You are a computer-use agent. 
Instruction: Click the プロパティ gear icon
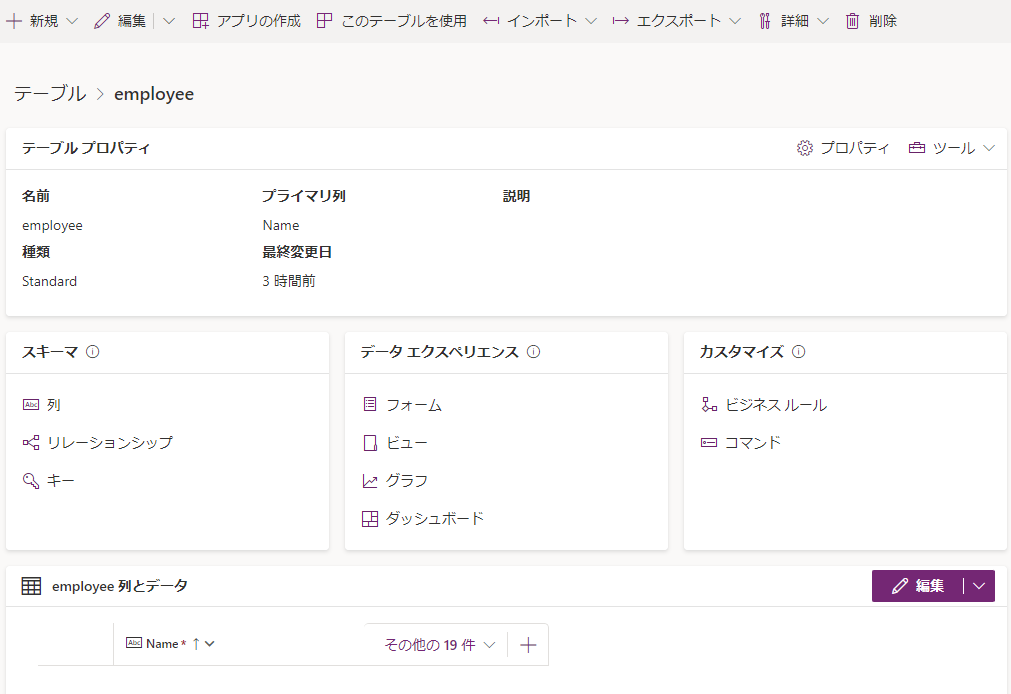coord(805,148)
